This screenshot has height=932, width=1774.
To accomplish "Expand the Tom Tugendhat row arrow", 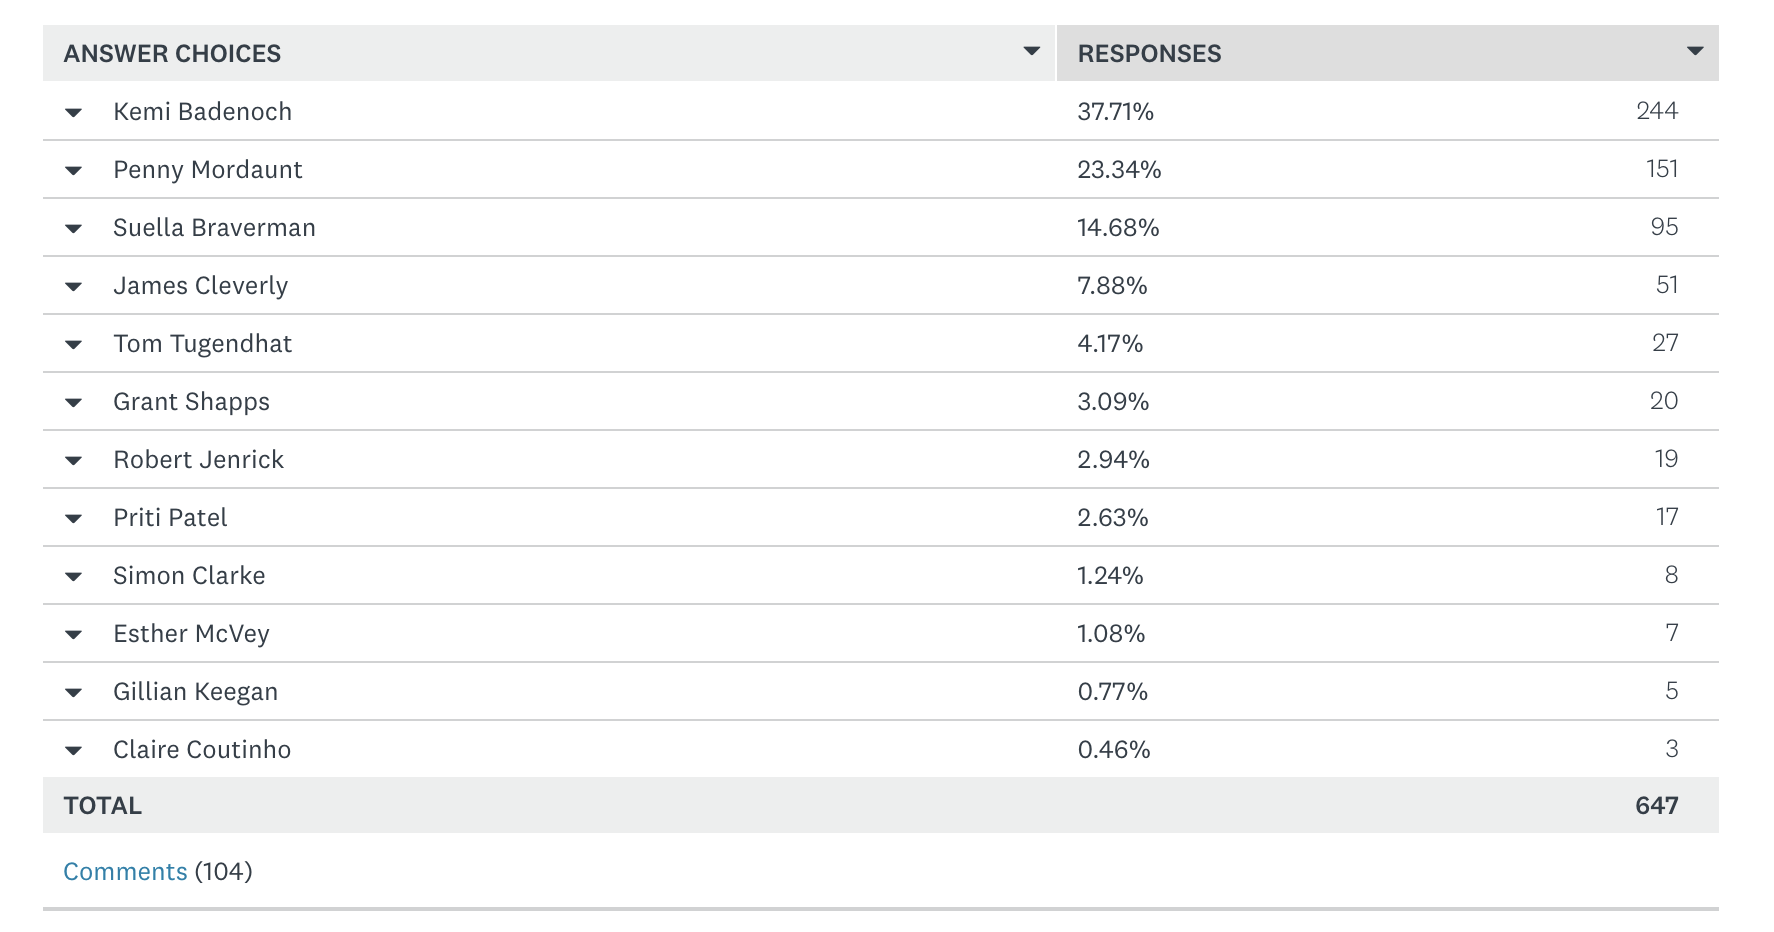I will pos(73,345).
